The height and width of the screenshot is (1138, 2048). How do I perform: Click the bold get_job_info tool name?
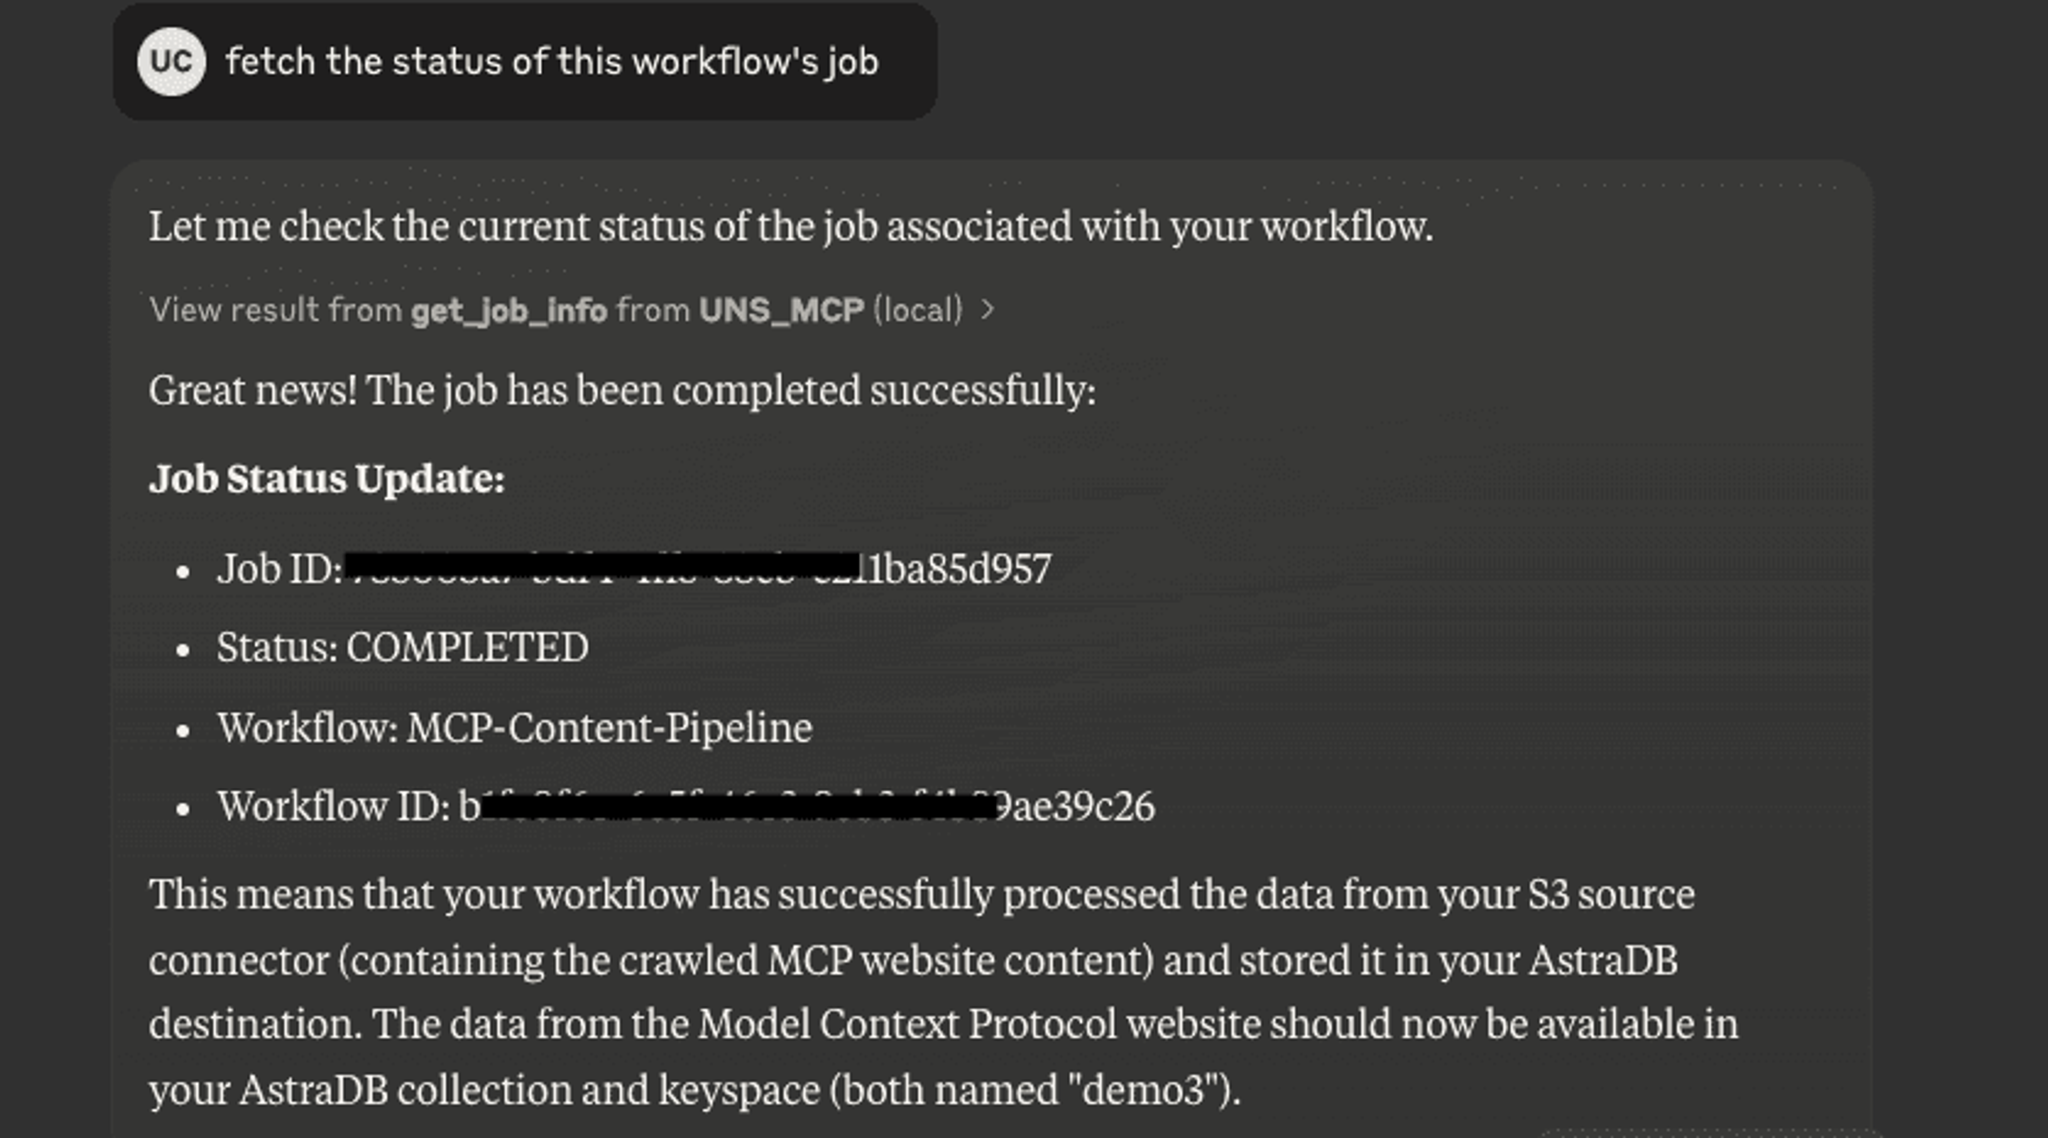509,311
